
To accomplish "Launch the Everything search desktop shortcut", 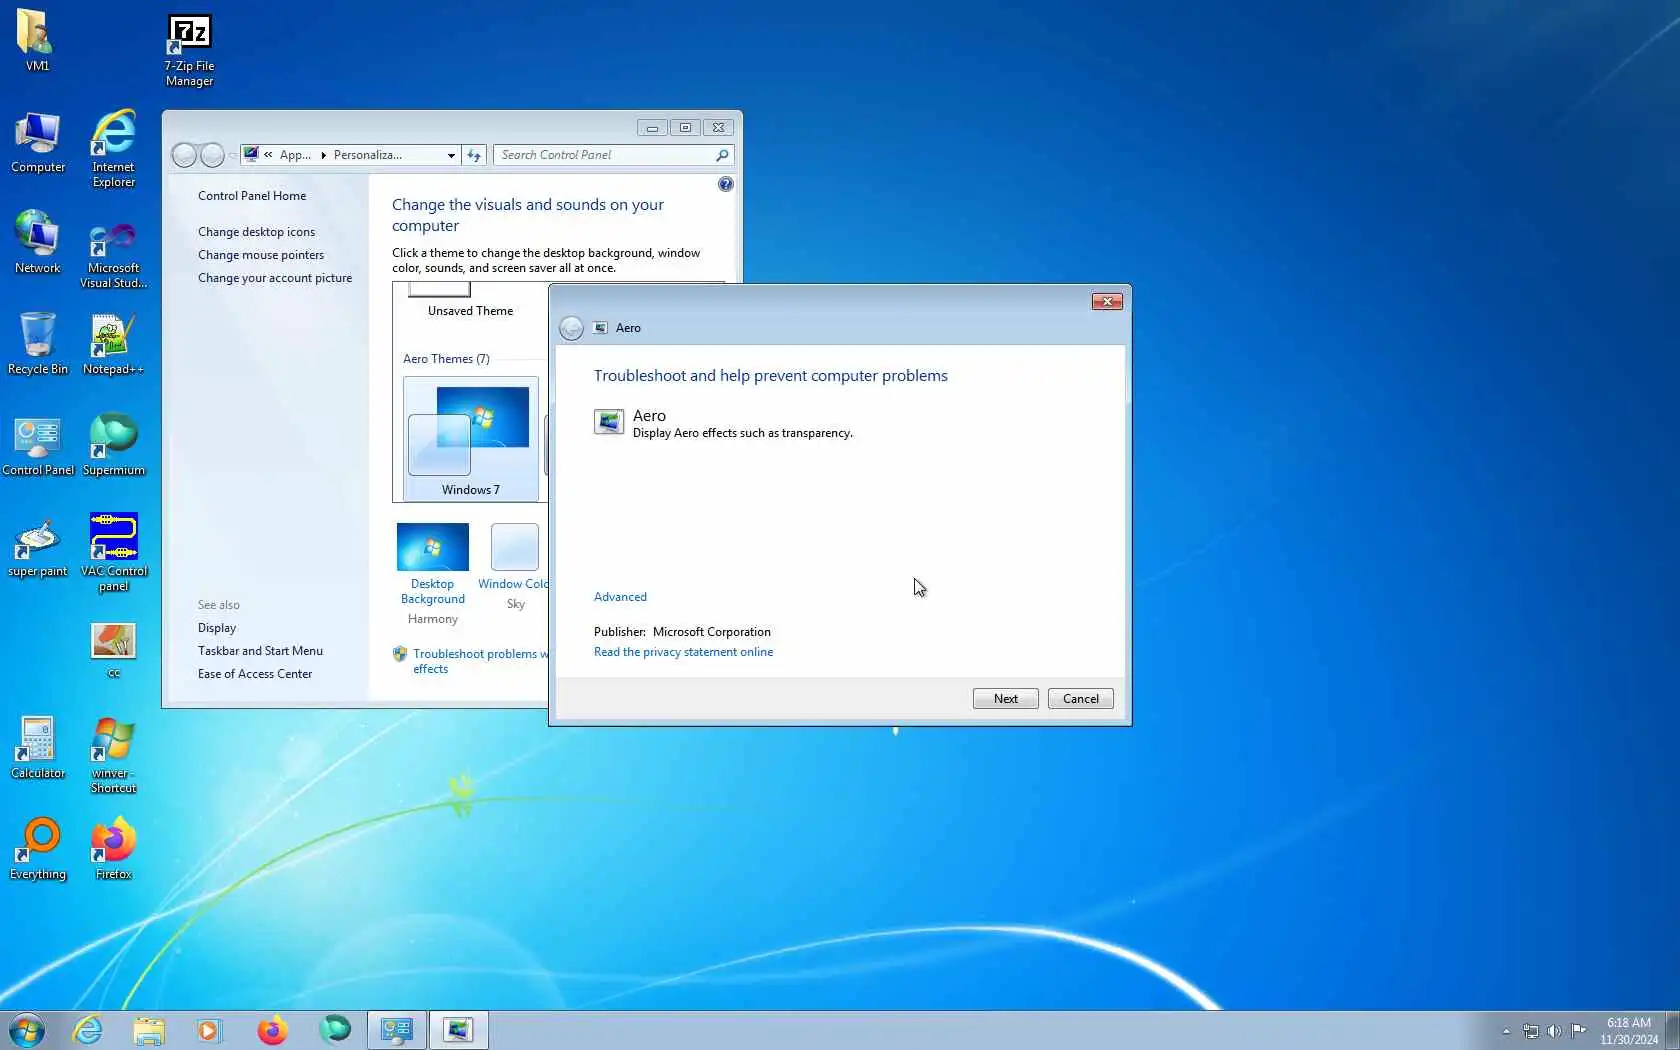I will [x=38, y=849].
